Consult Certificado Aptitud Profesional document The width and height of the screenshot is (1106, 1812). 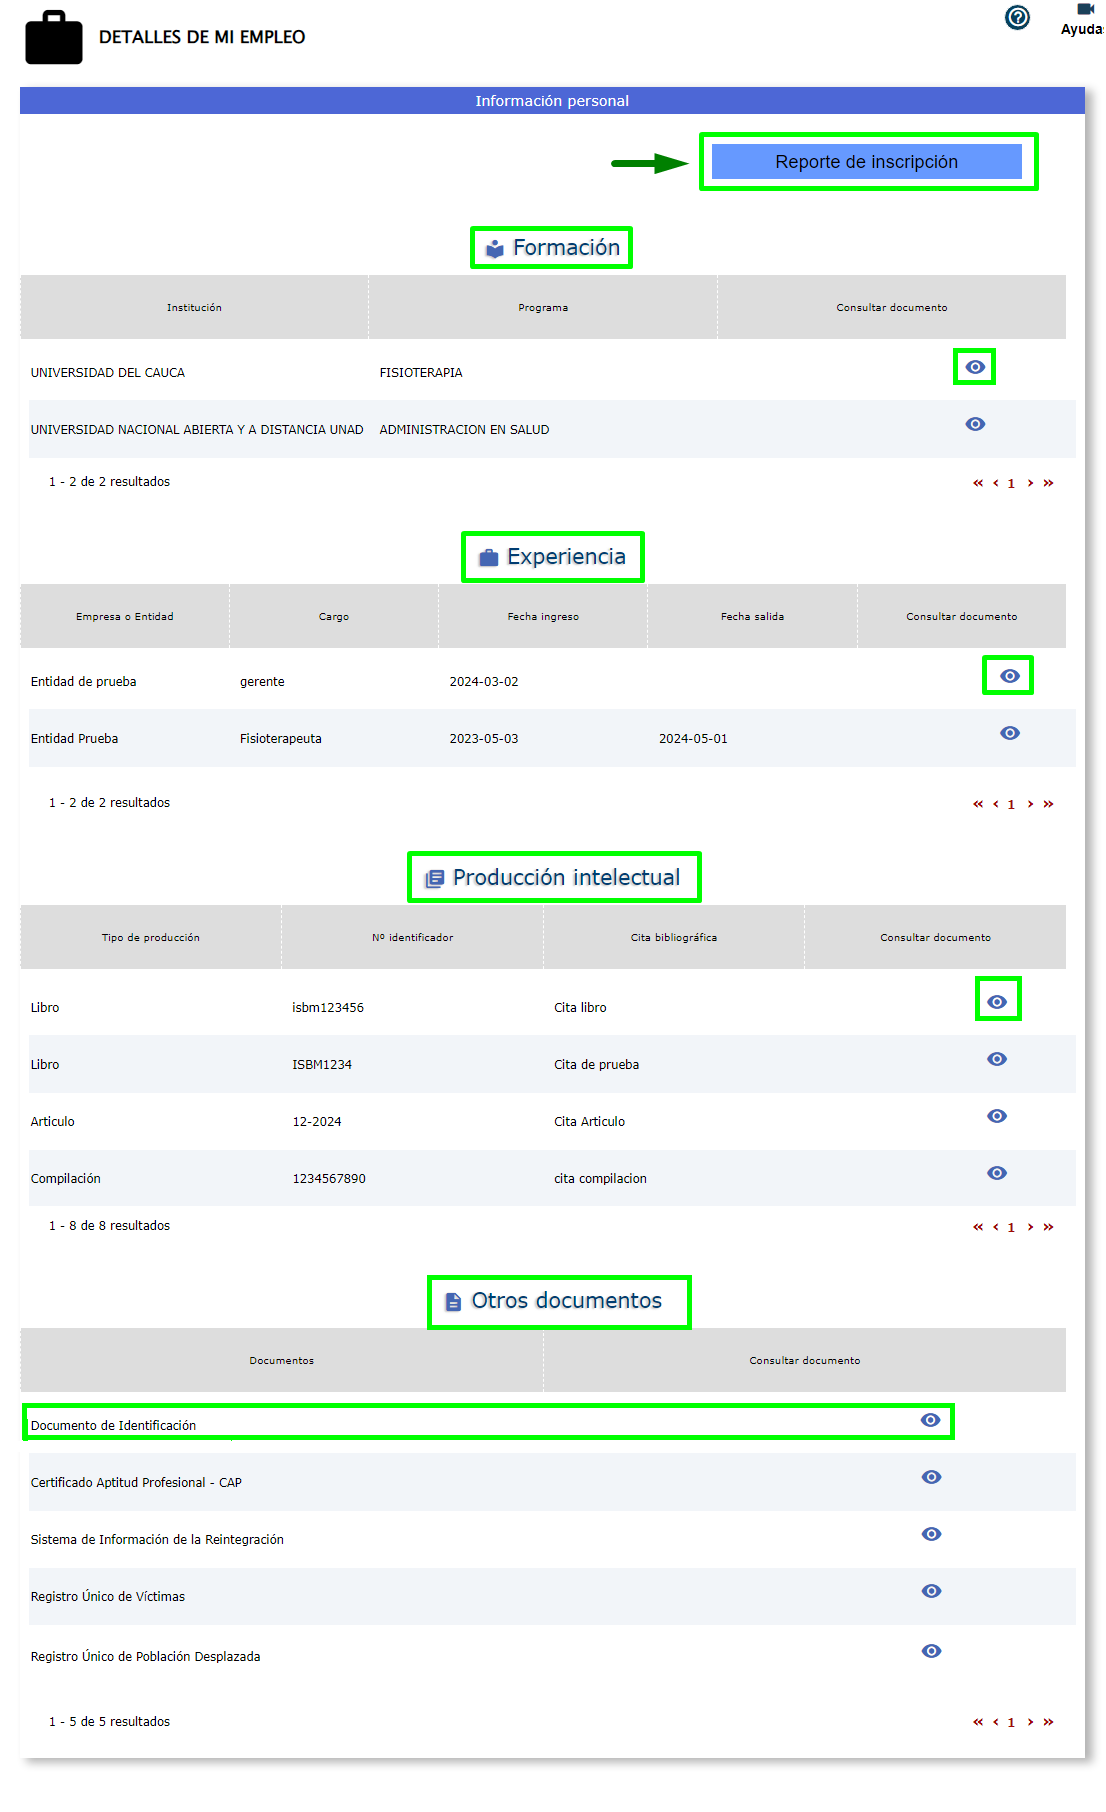click(x=931, y=1478)
